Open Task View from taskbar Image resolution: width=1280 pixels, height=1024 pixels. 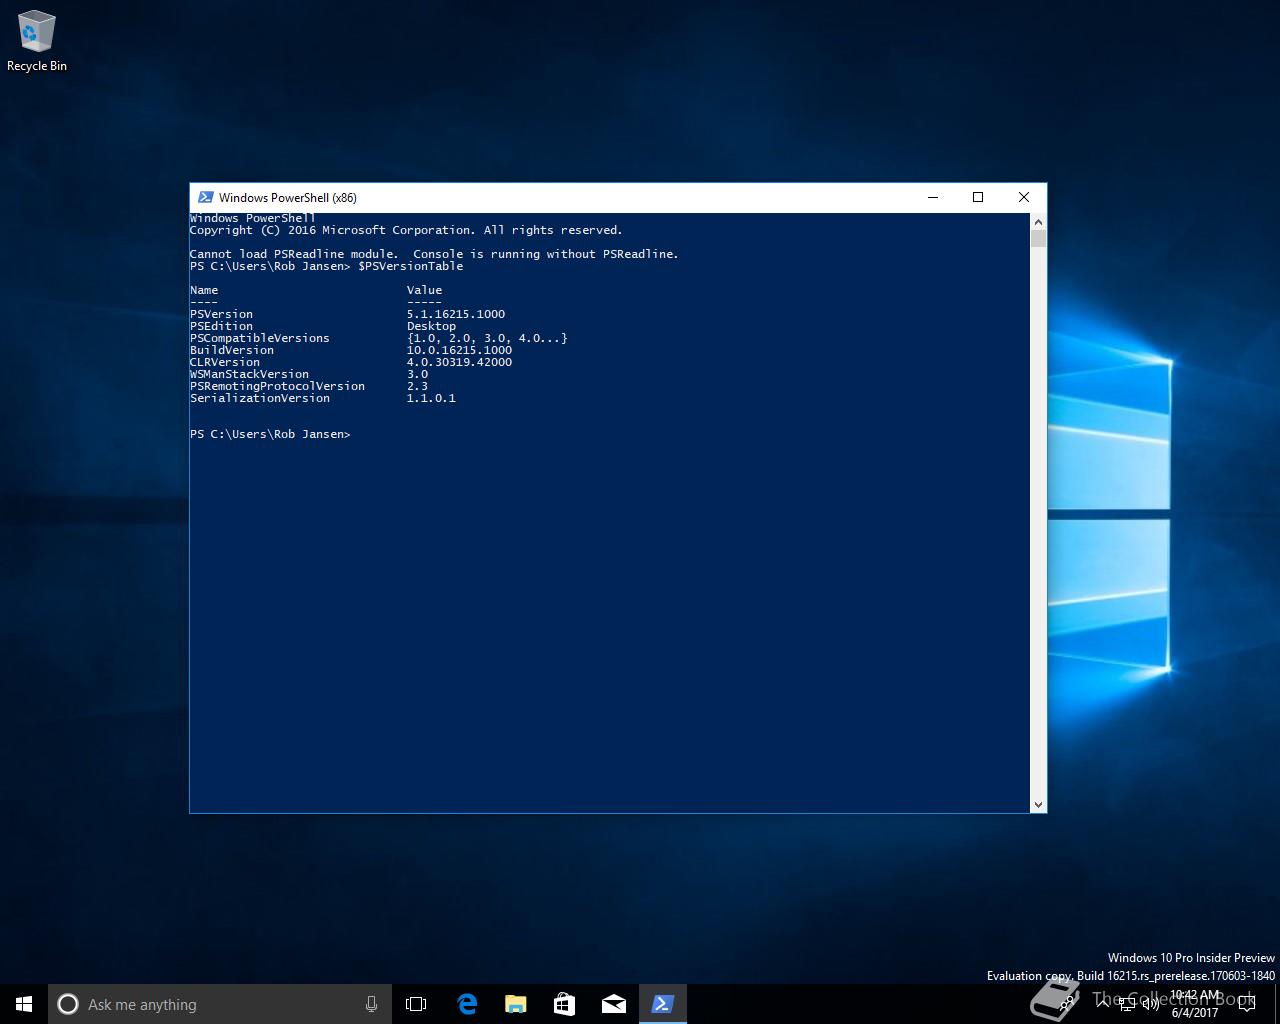pos(416,1004)
